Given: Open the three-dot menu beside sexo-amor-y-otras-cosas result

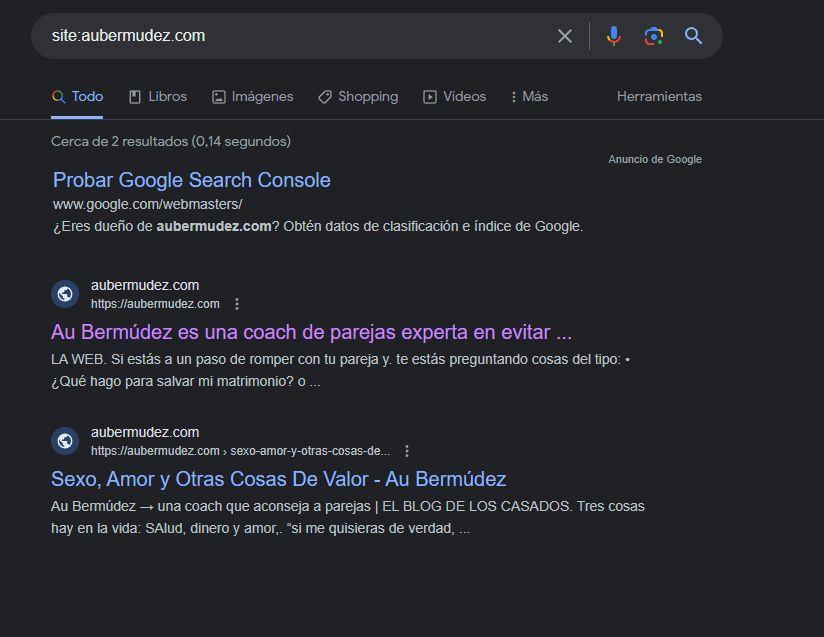Looking at the screenshot, I should tap(407, 451).
